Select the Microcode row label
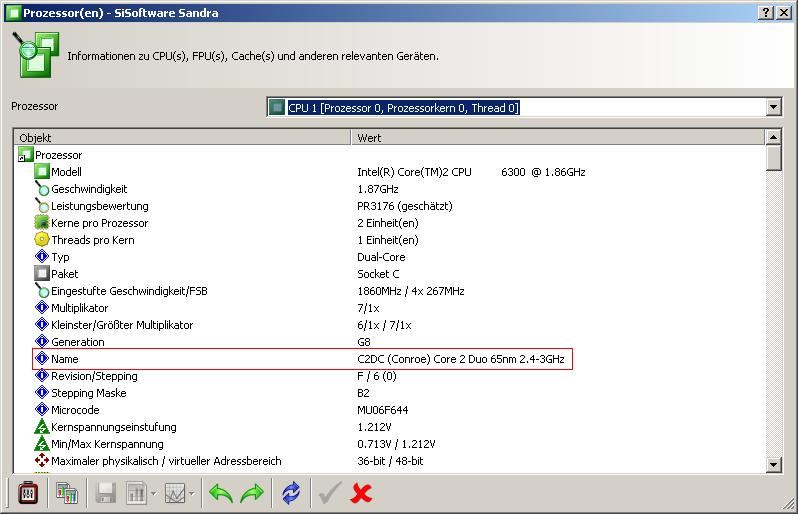Screen dimensions: 798x514 [75, 410]
